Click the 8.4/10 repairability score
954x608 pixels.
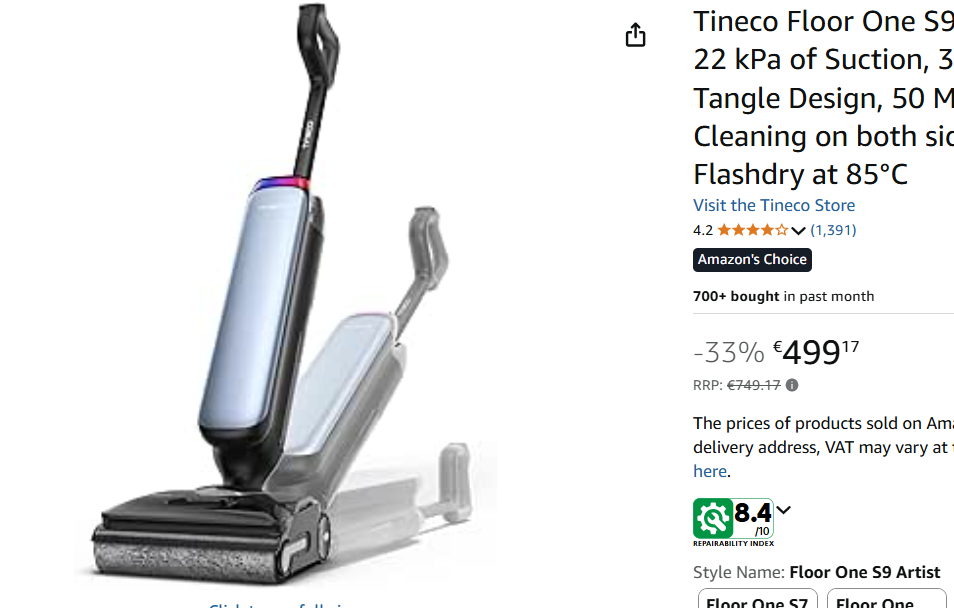[x=753, y=519]
